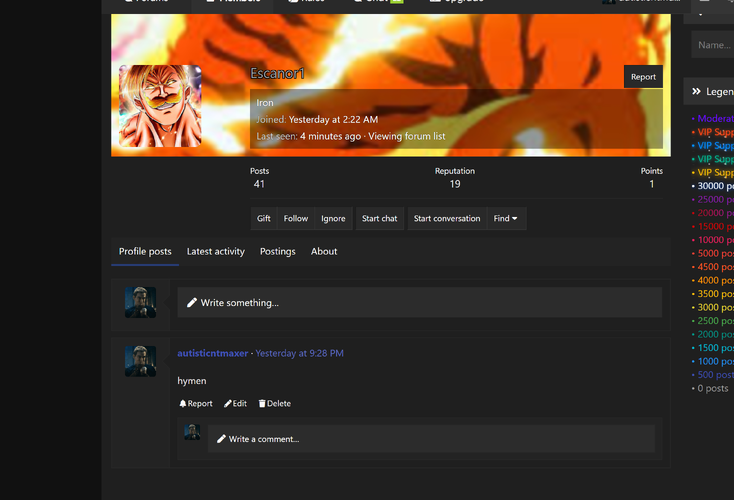
Task: Start chat with Escanor1
Action: pyautogui.click(x=380, y=219)
